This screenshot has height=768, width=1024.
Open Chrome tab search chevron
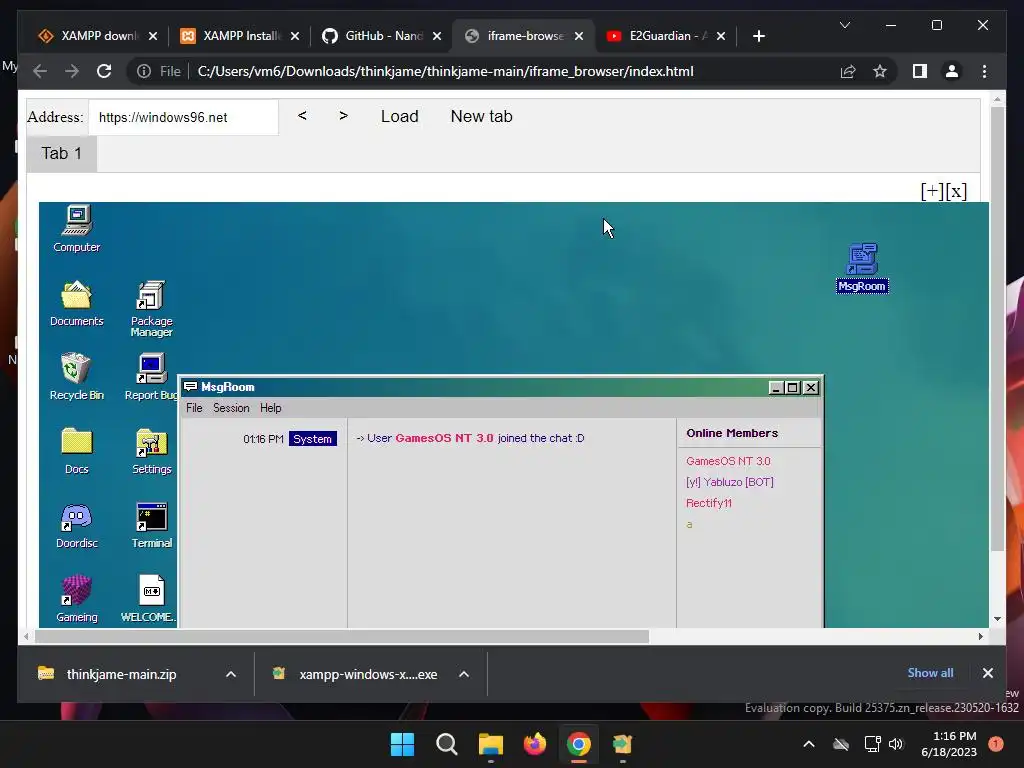pos(844,25)
